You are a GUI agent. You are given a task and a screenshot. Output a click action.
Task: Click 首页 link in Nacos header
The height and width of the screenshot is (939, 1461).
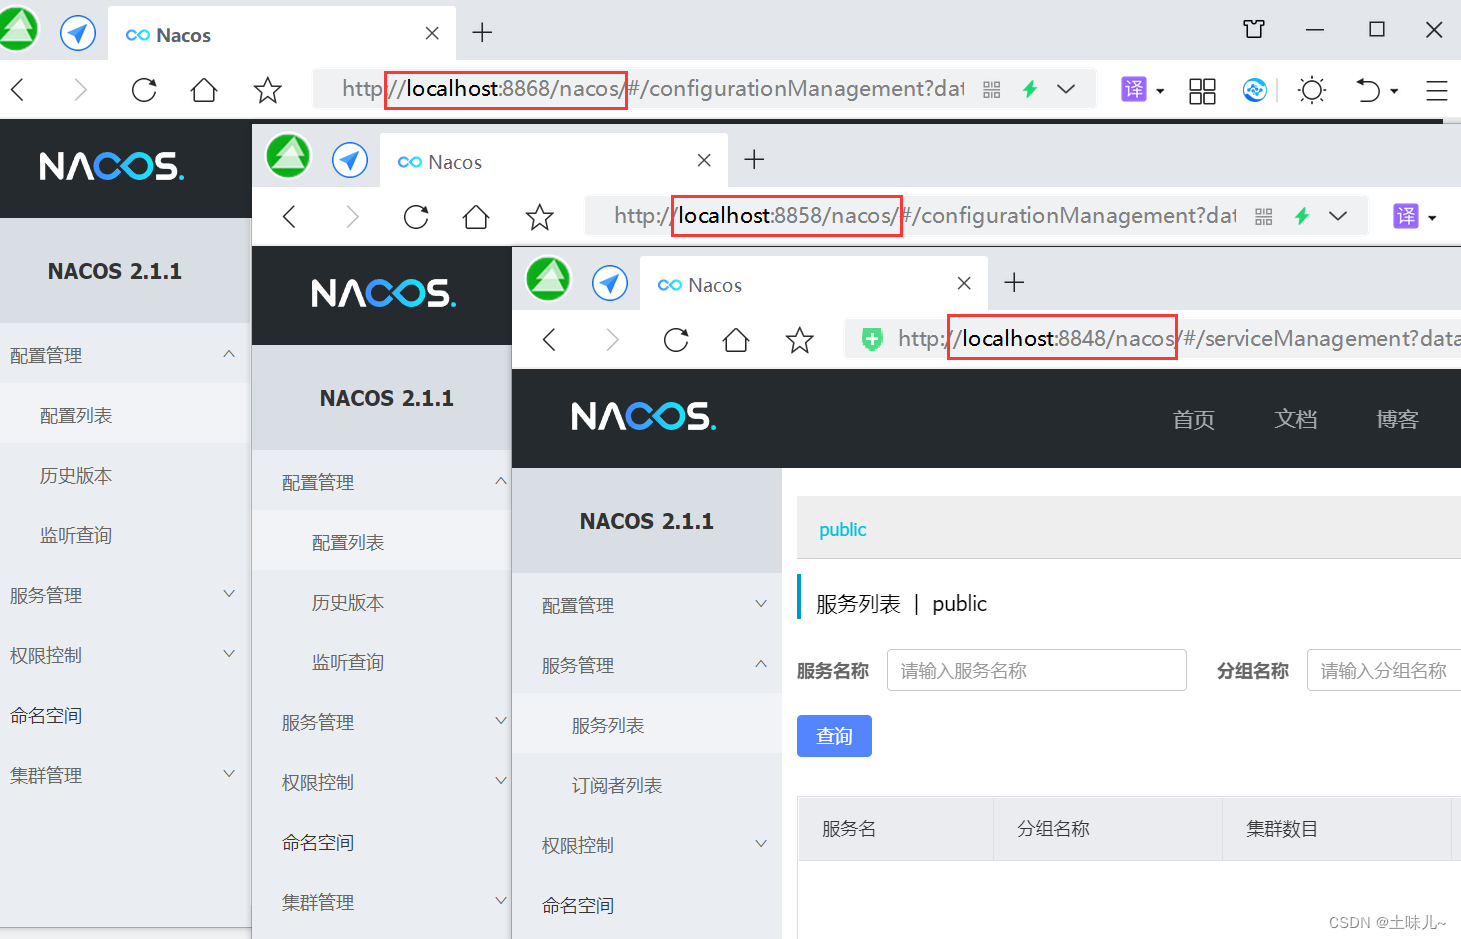click(x=1193, y=419)
